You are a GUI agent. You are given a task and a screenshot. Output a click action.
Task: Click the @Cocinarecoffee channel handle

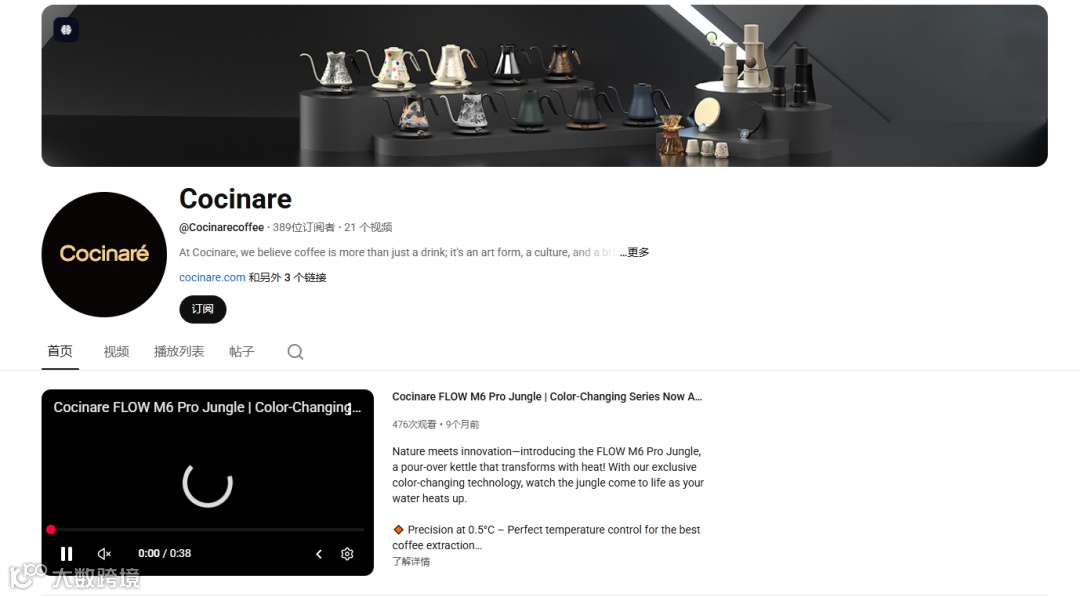pyautogui.click(x=221, y=227)
